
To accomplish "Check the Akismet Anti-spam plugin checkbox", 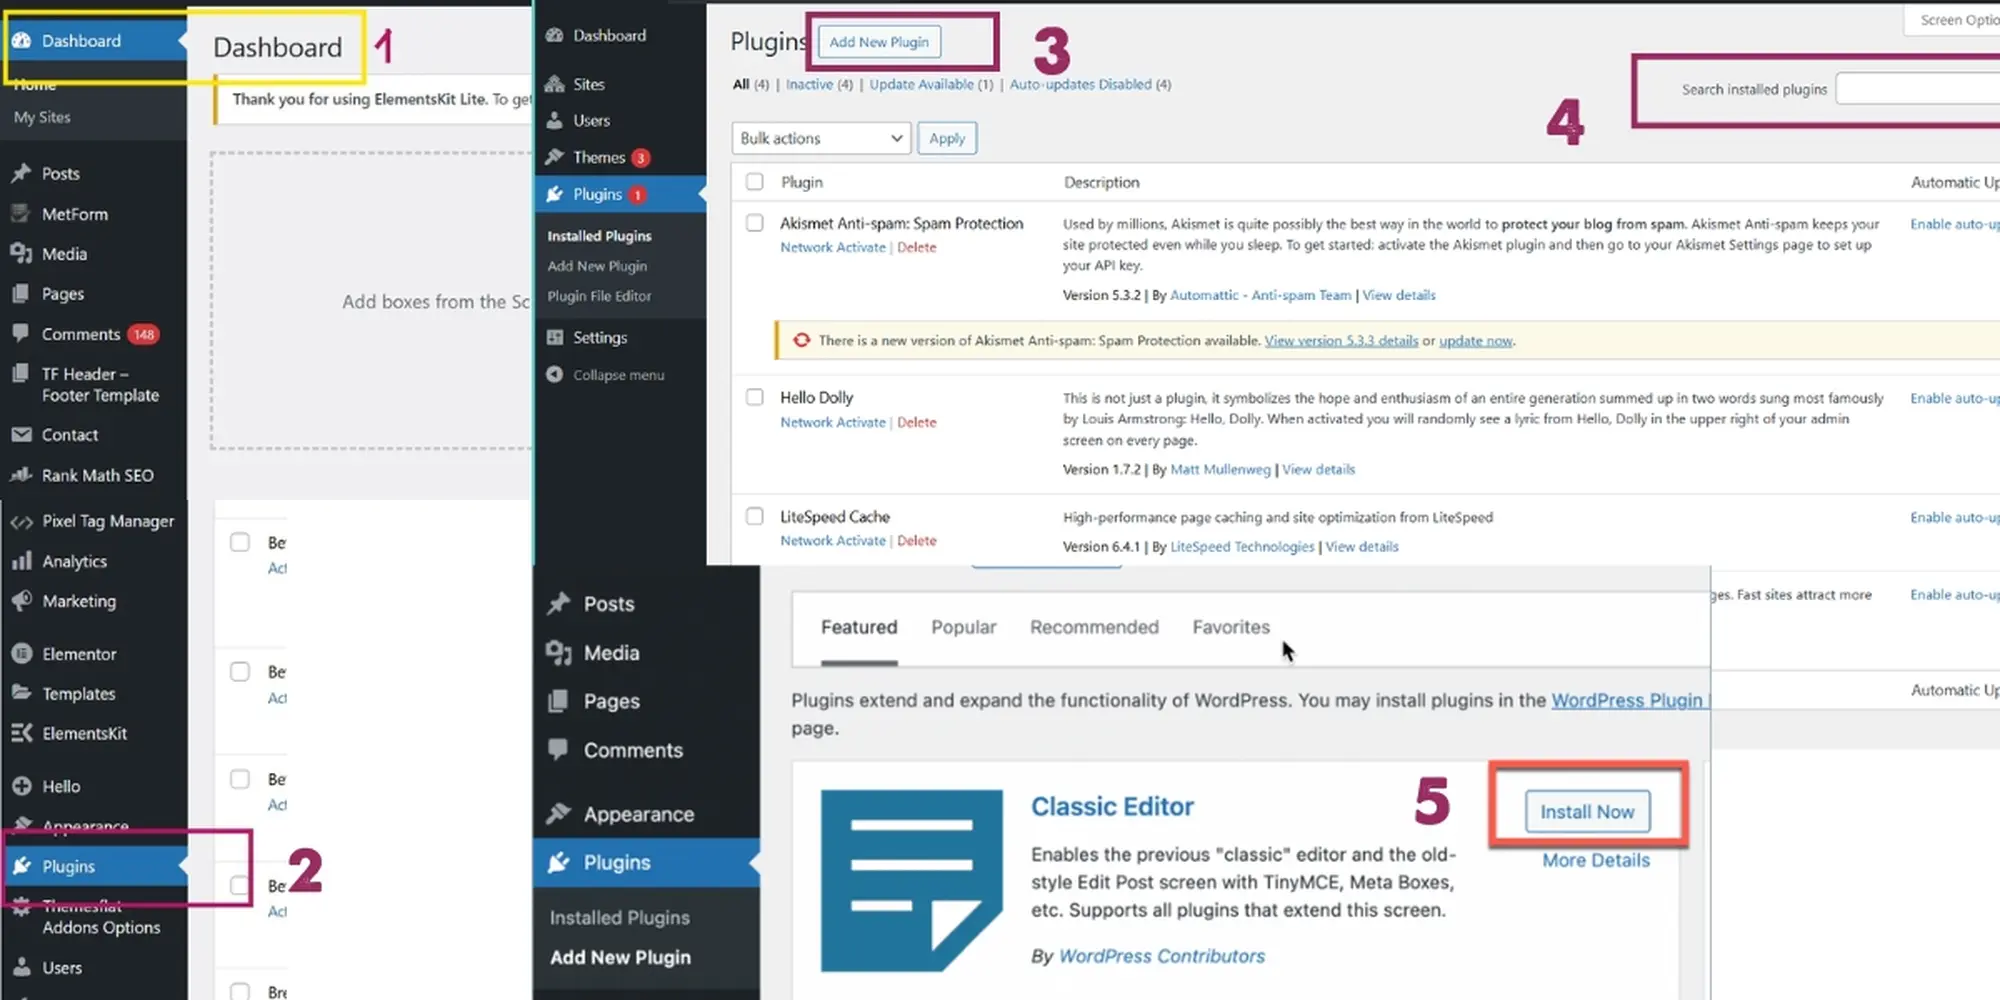I will [x=755, y=223].
